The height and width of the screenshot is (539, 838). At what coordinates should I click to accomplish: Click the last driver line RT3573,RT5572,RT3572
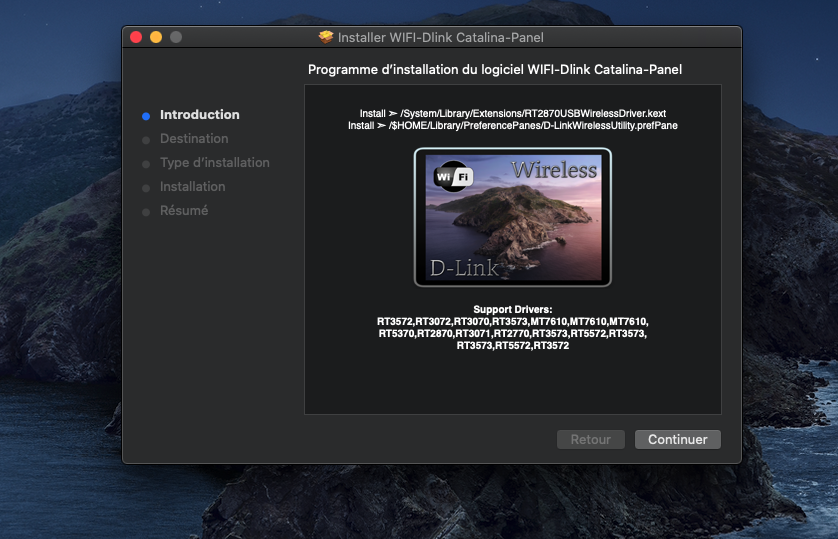click(513, 346)
